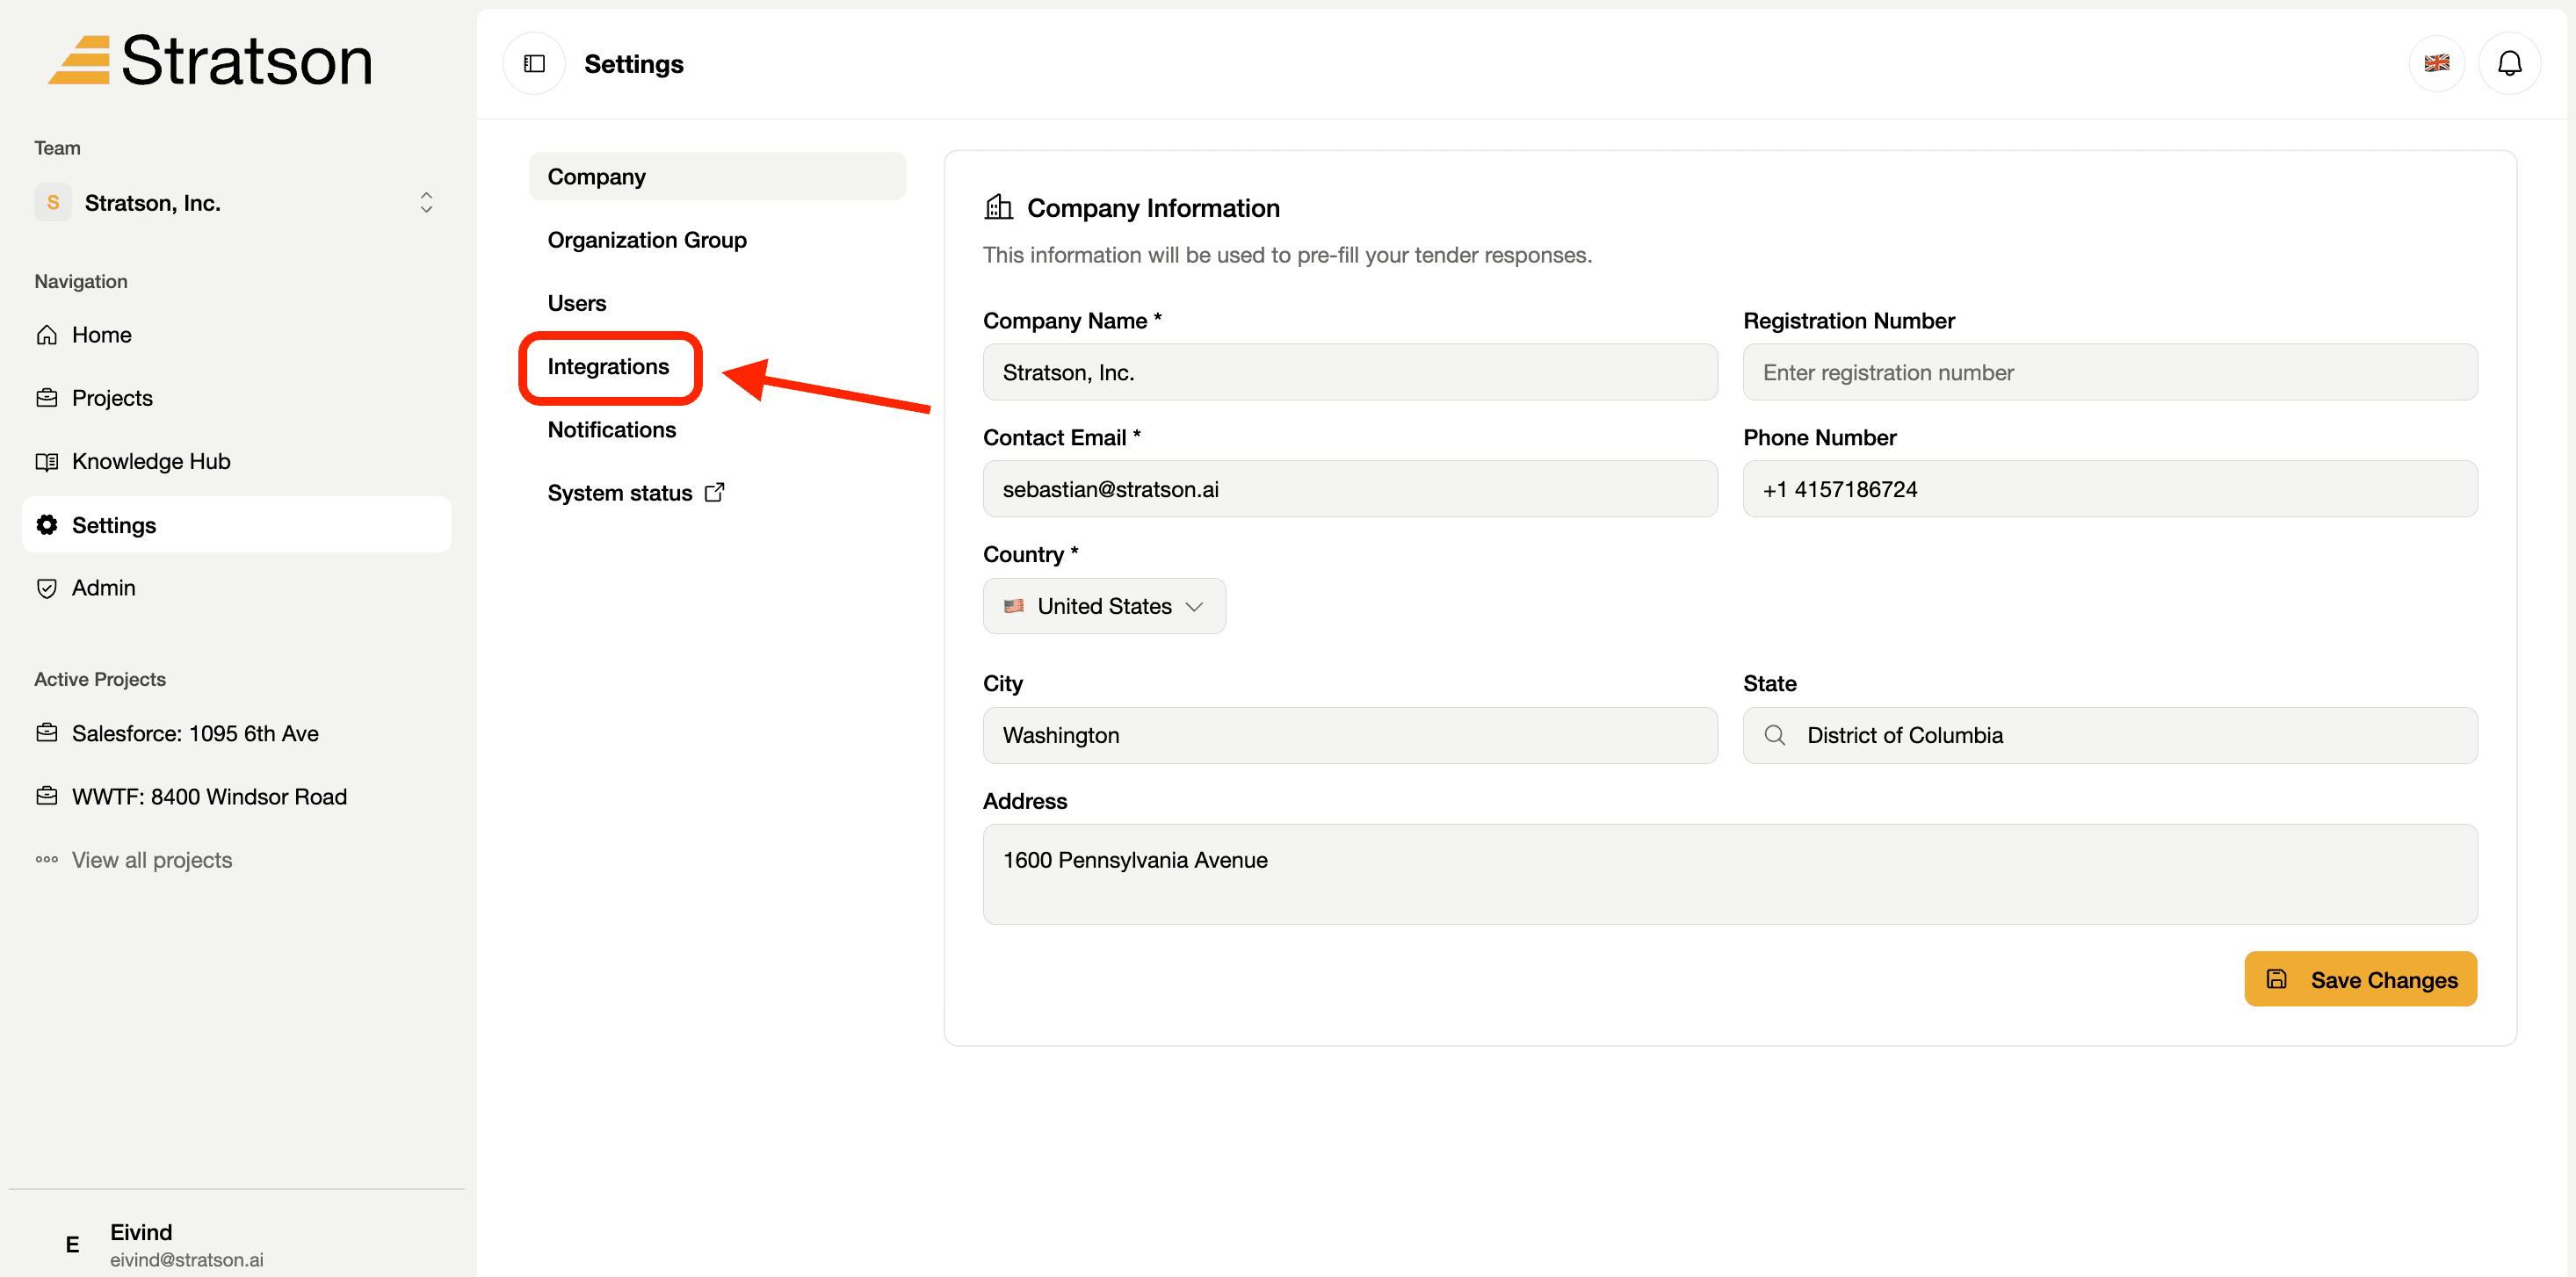Open the District of Columbia state selector
Image resolution: width=2576 pixels, height=1277 pixels.
(x=2110, y=736)
